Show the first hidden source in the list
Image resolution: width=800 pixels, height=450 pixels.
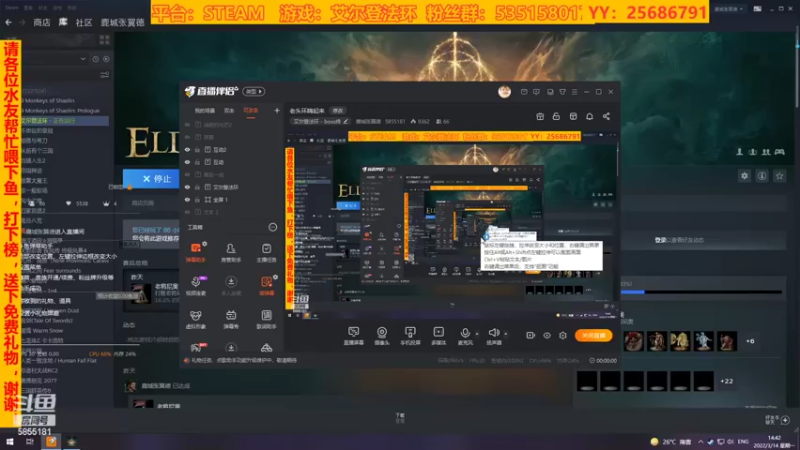click(x=187, y=124)
